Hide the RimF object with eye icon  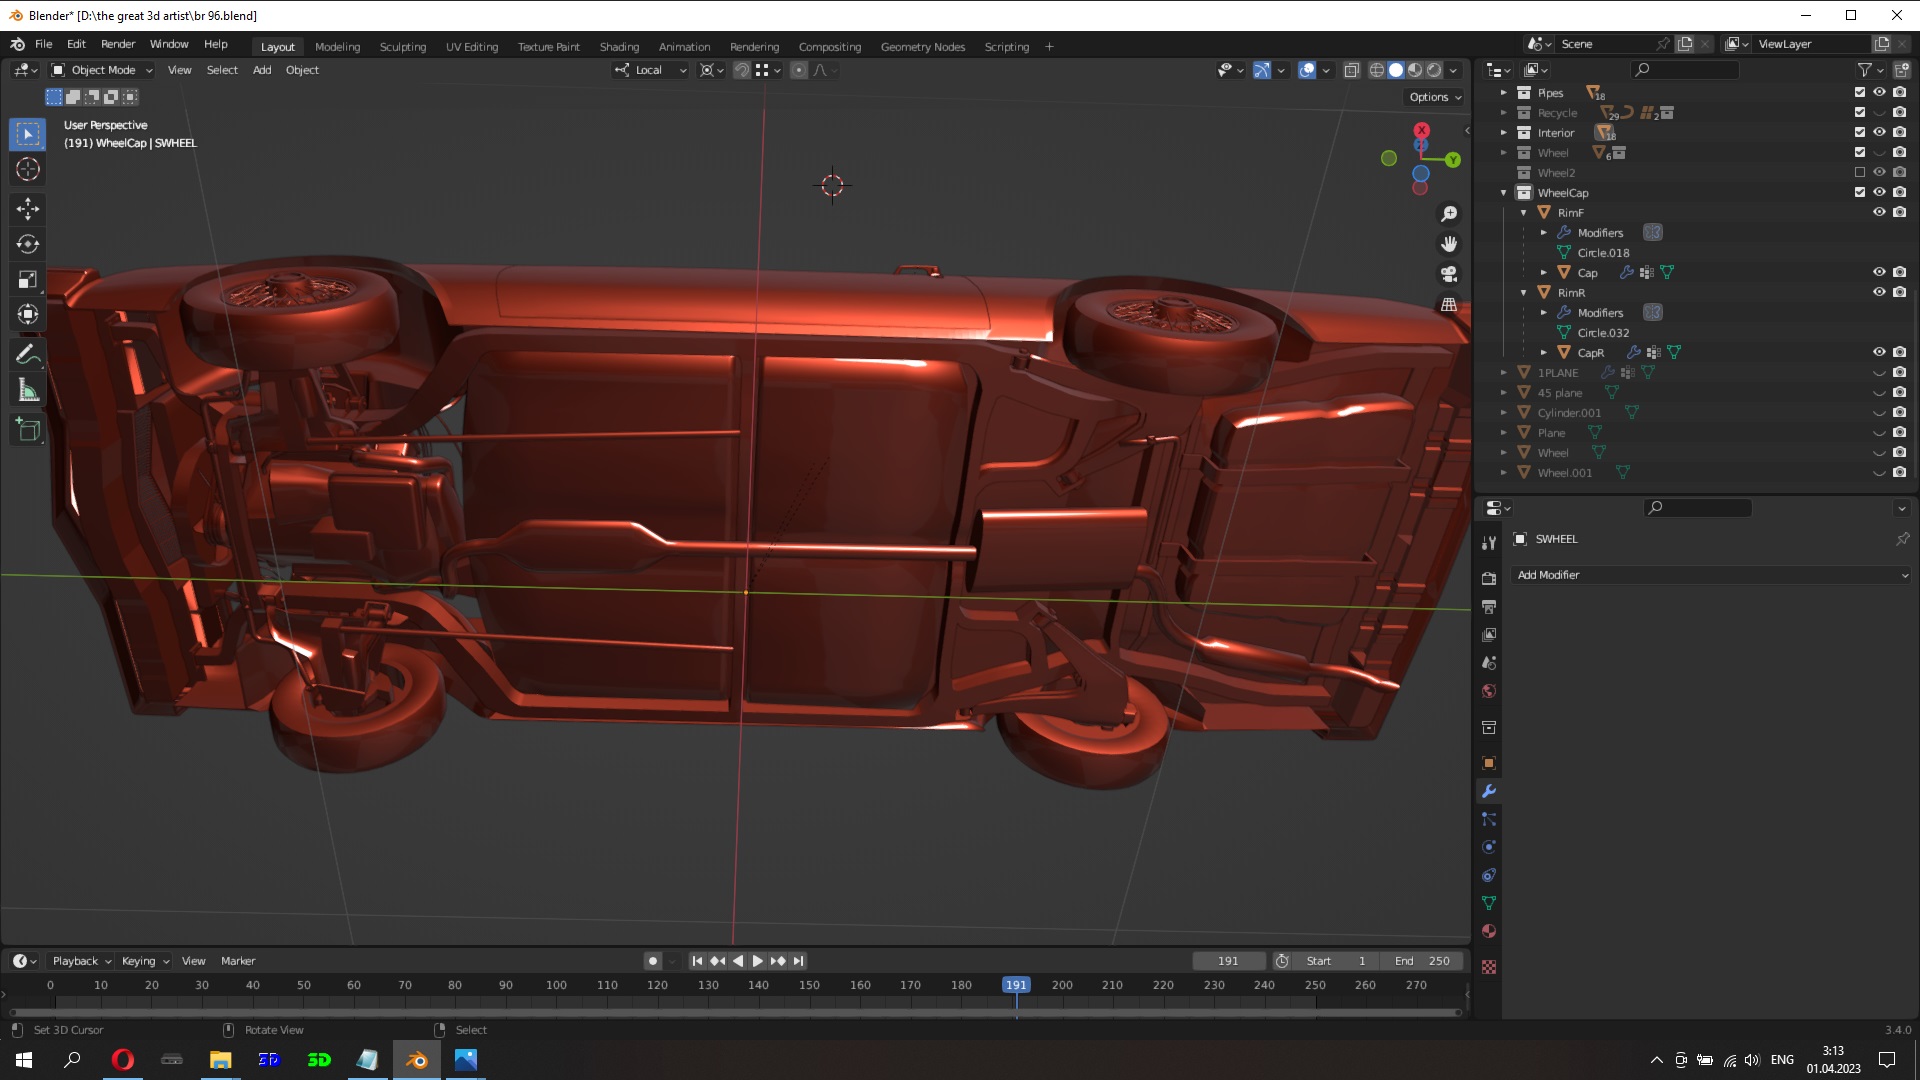click(x=1879, y=212)
